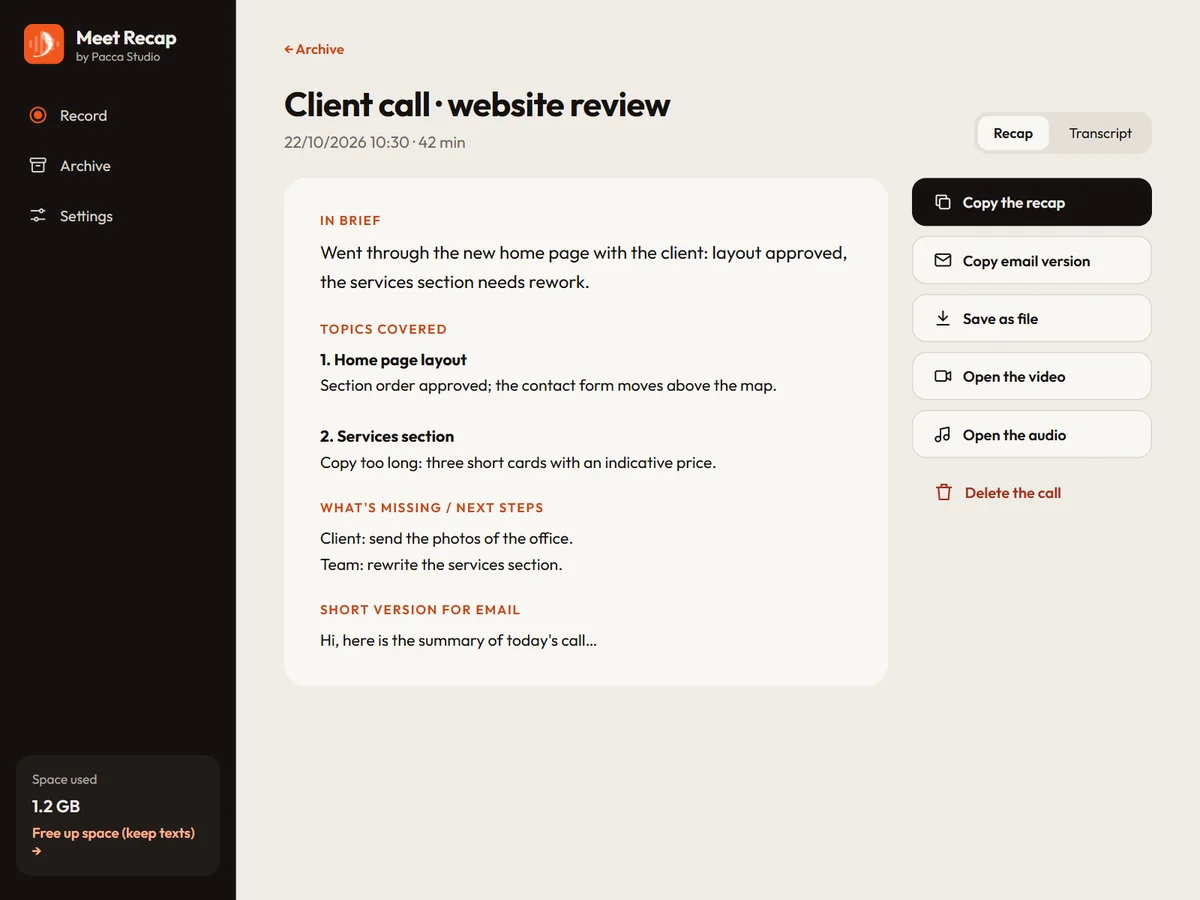
Task: Click the TOPICS COVERED heading
Action: 383,329
